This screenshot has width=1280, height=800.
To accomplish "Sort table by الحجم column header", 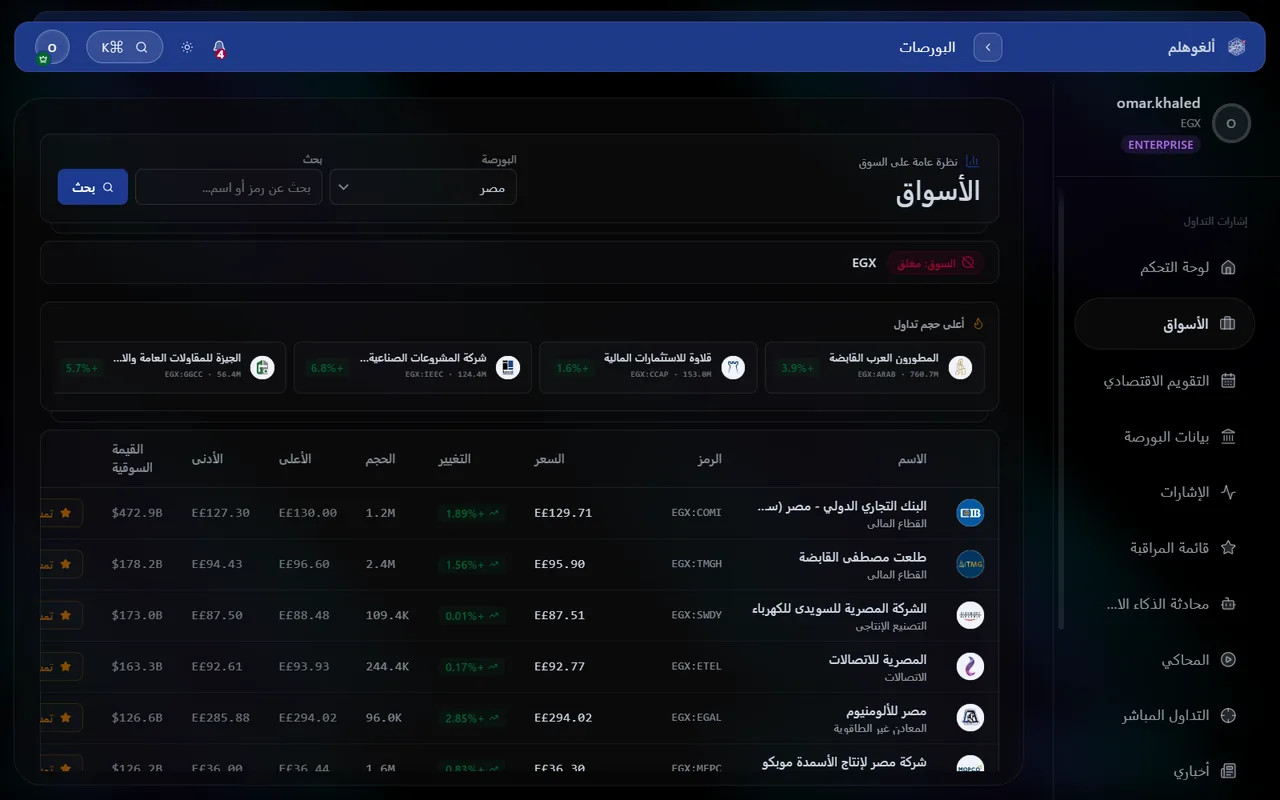I will [x=380, y=459].
